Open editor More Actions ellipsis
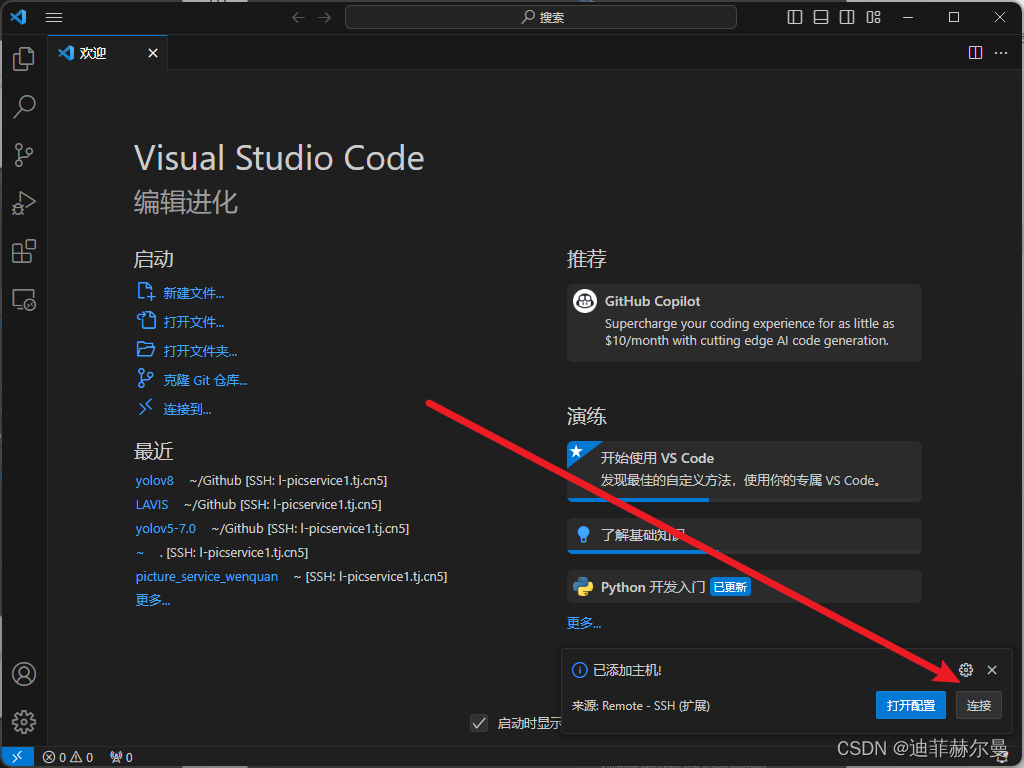The width and height of the screenshot is (1024, 768). click(x=1001, y=53)
